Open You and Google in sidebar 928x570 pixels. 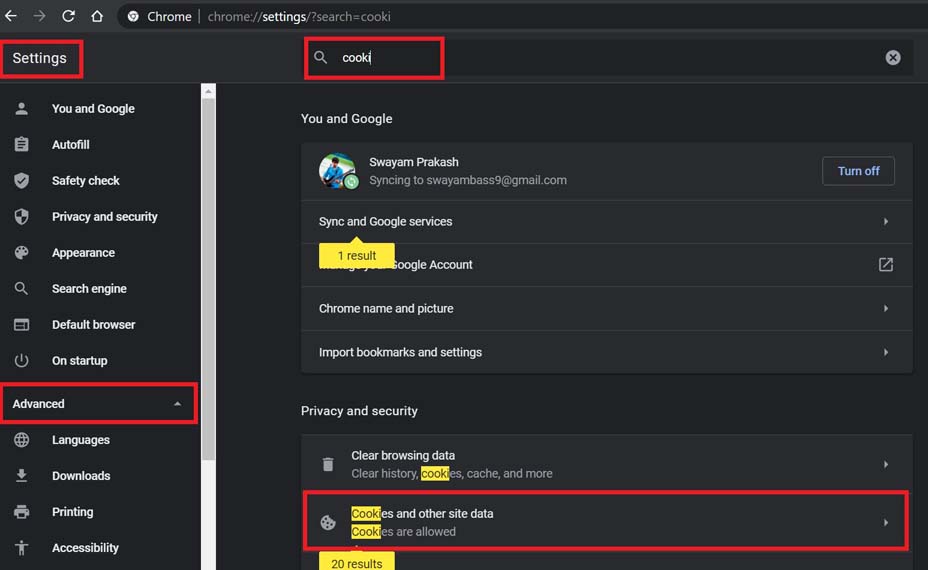click(x=93, y=109)
